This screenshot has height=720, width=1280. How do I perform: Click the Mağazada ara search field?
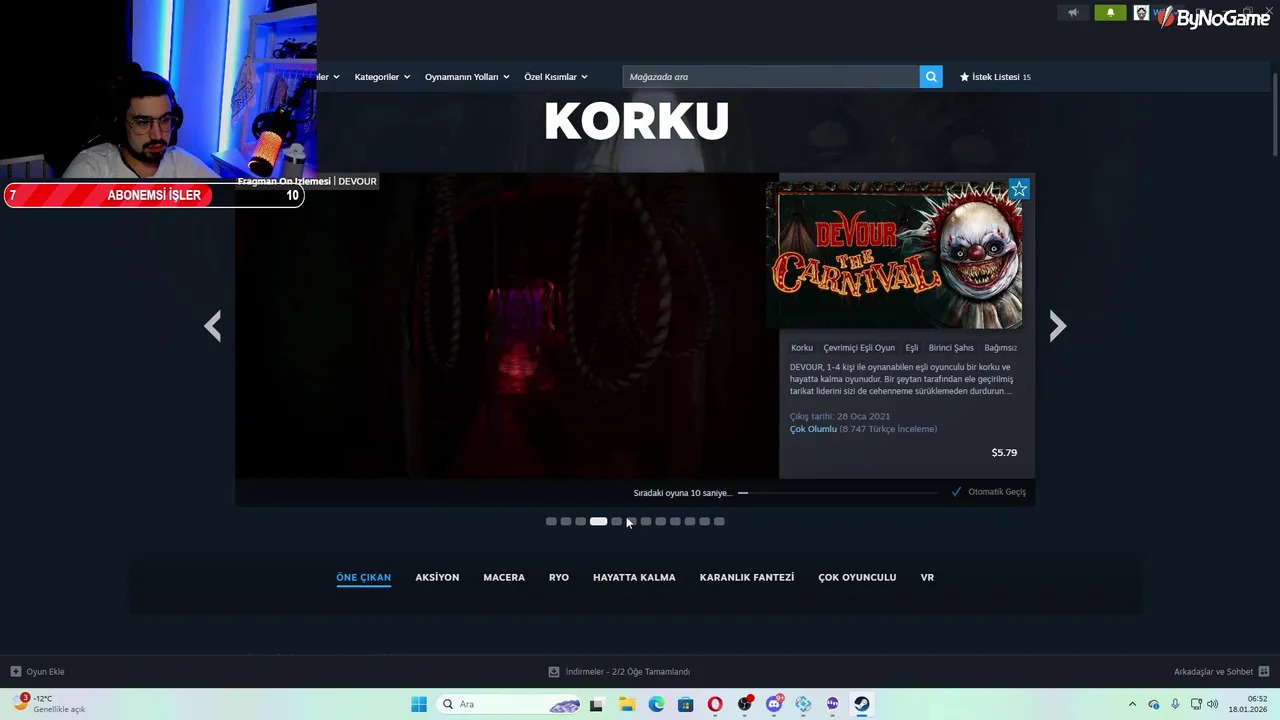(x=770, y=77)
